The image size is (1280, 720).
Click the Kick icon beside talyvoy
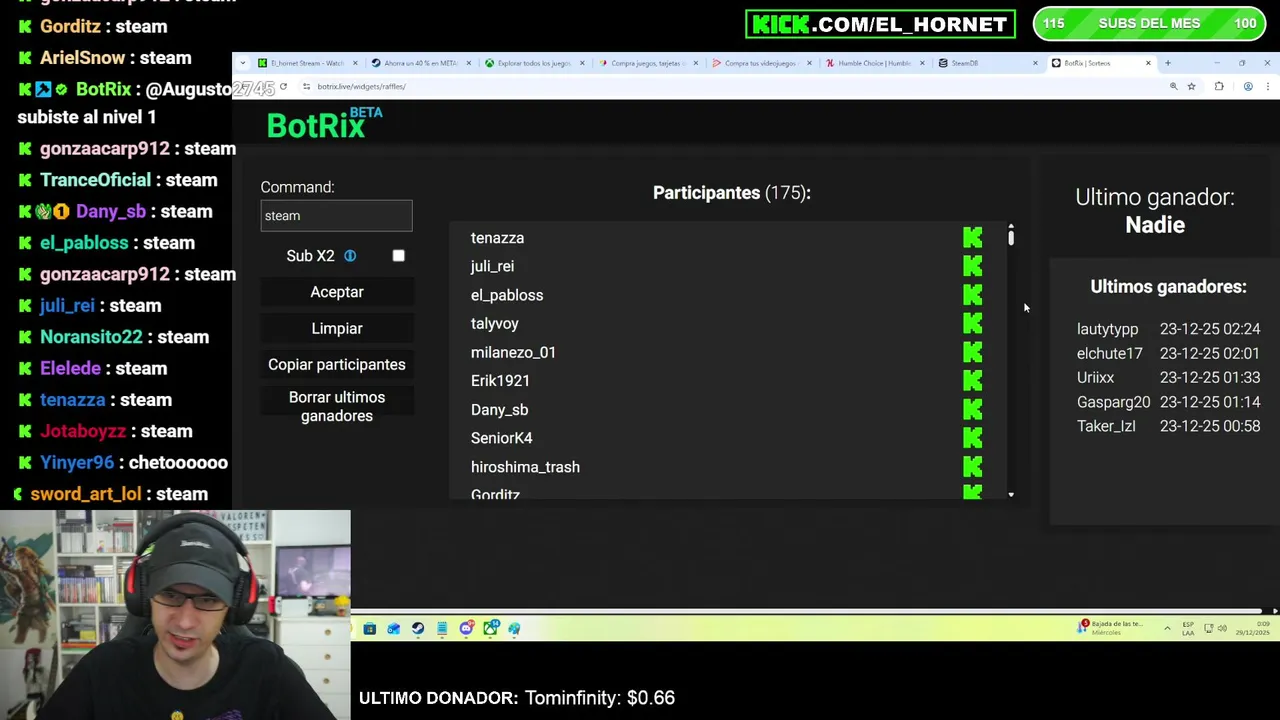coord(973,324)
